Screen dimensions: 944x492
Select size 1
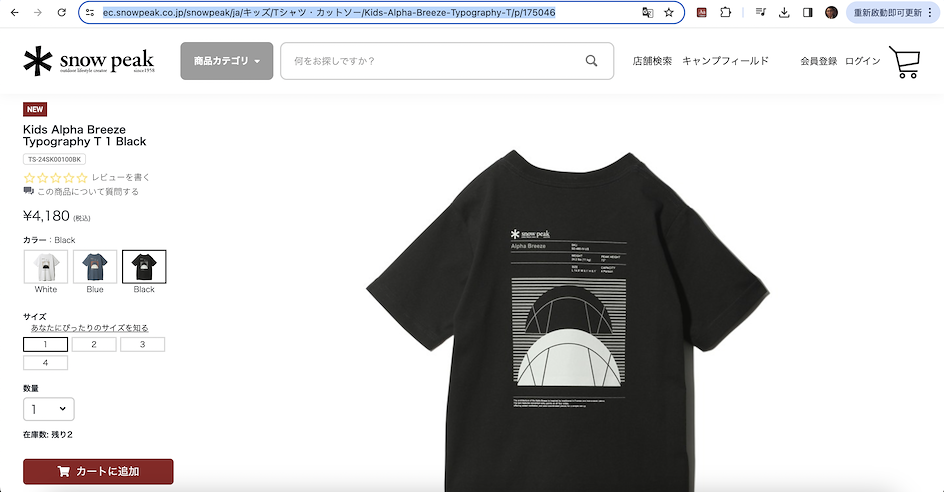tap(45, 344)
